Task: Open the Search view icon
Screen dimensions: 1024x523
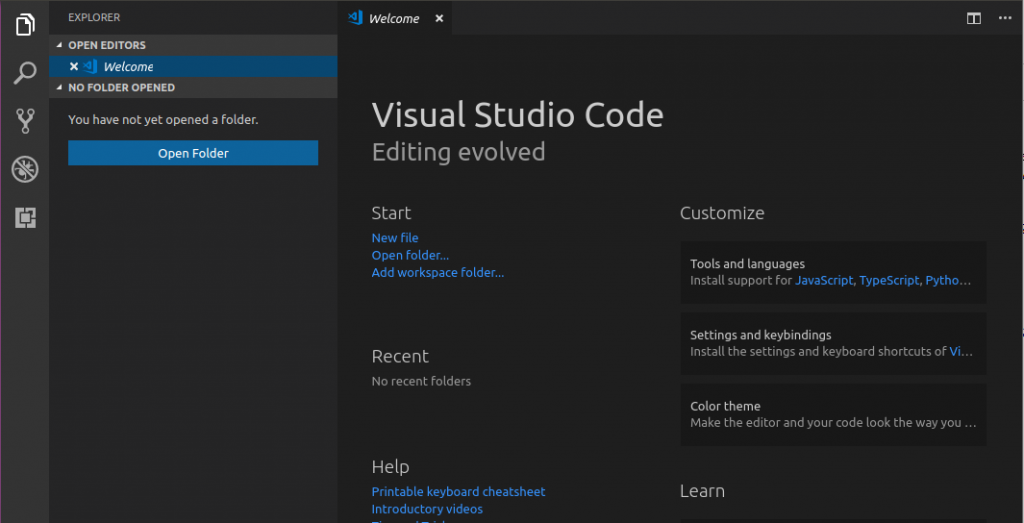Action: click(x=25, y=73)
